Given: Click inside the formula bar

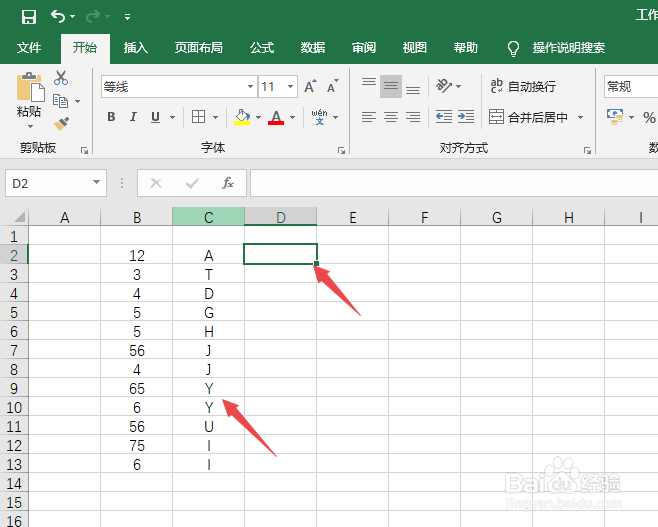Looking at the screenshot, I should point(454,183).
